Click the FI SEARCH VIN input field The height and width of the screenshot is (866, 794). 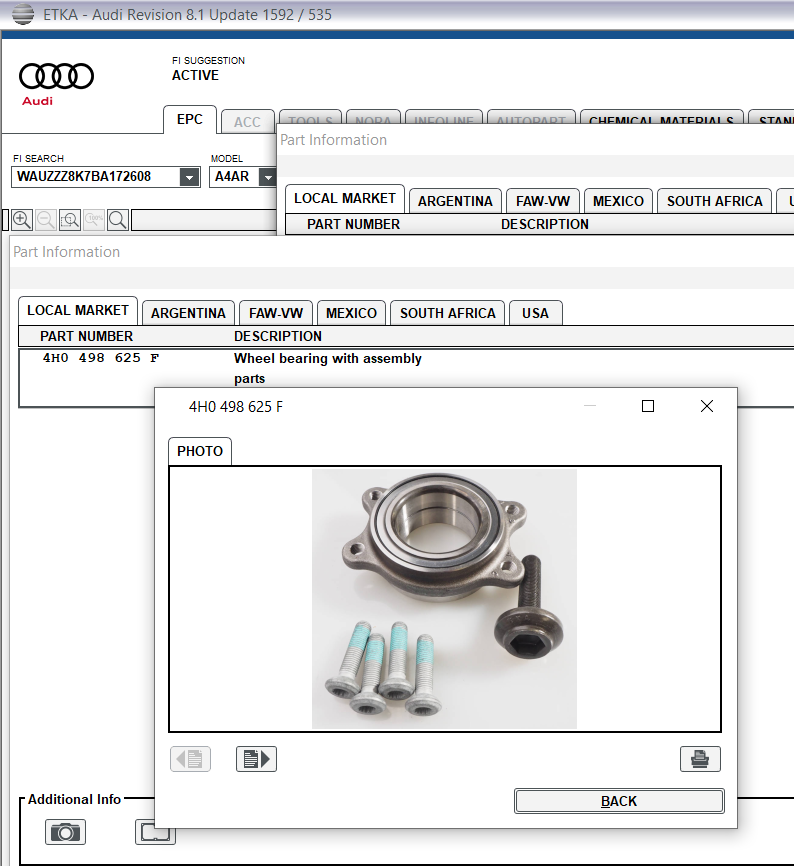tap(96, 177)
